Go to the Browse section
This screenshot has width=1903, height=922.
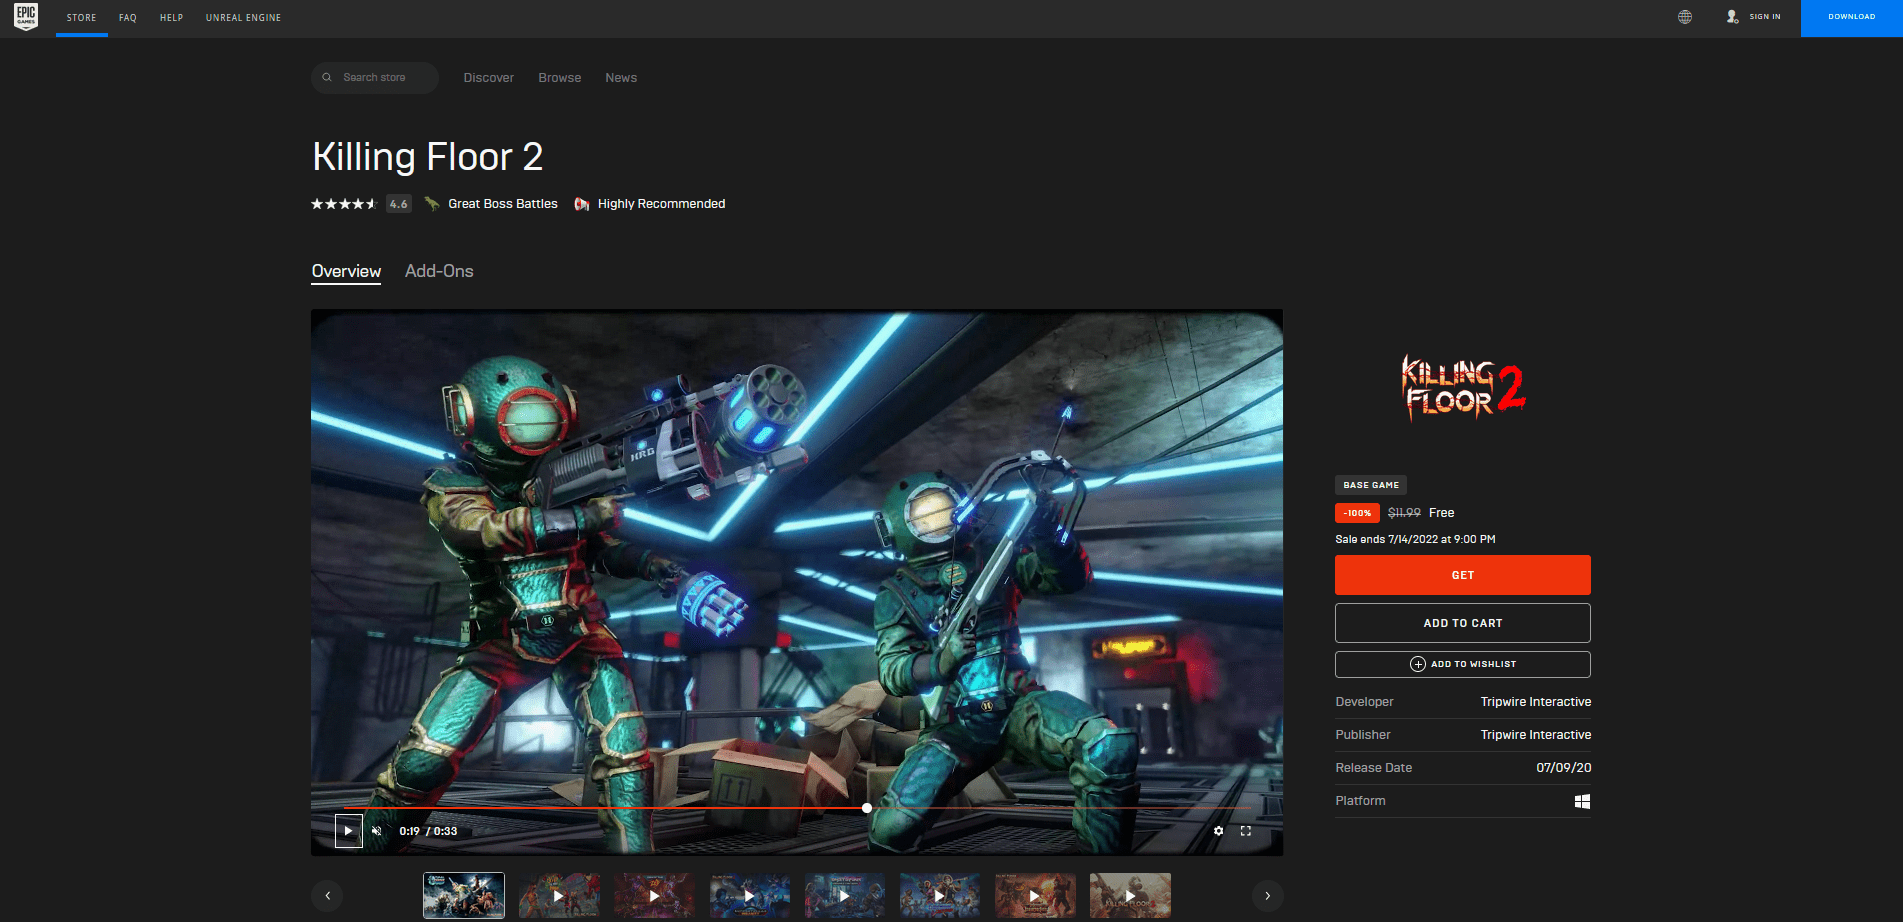coord(560,78)
